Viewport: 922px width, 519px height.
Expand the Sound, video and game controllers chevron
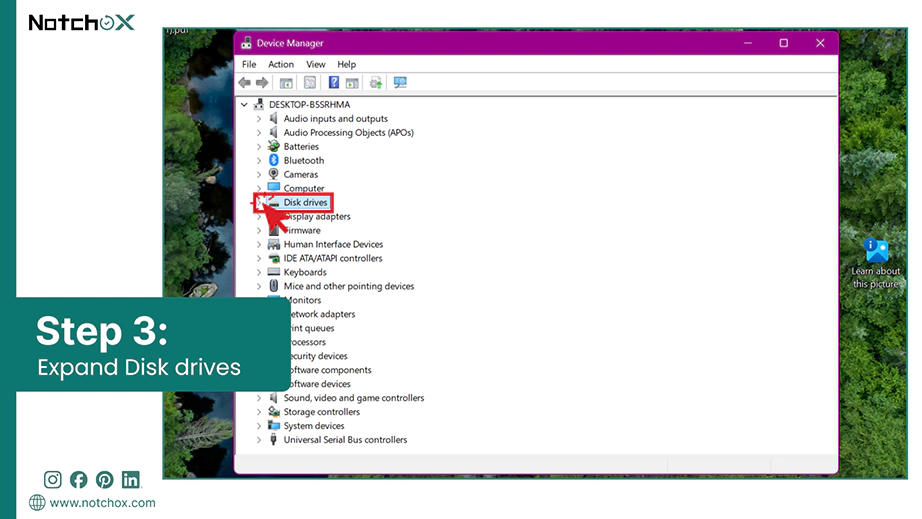pos(259,398)
